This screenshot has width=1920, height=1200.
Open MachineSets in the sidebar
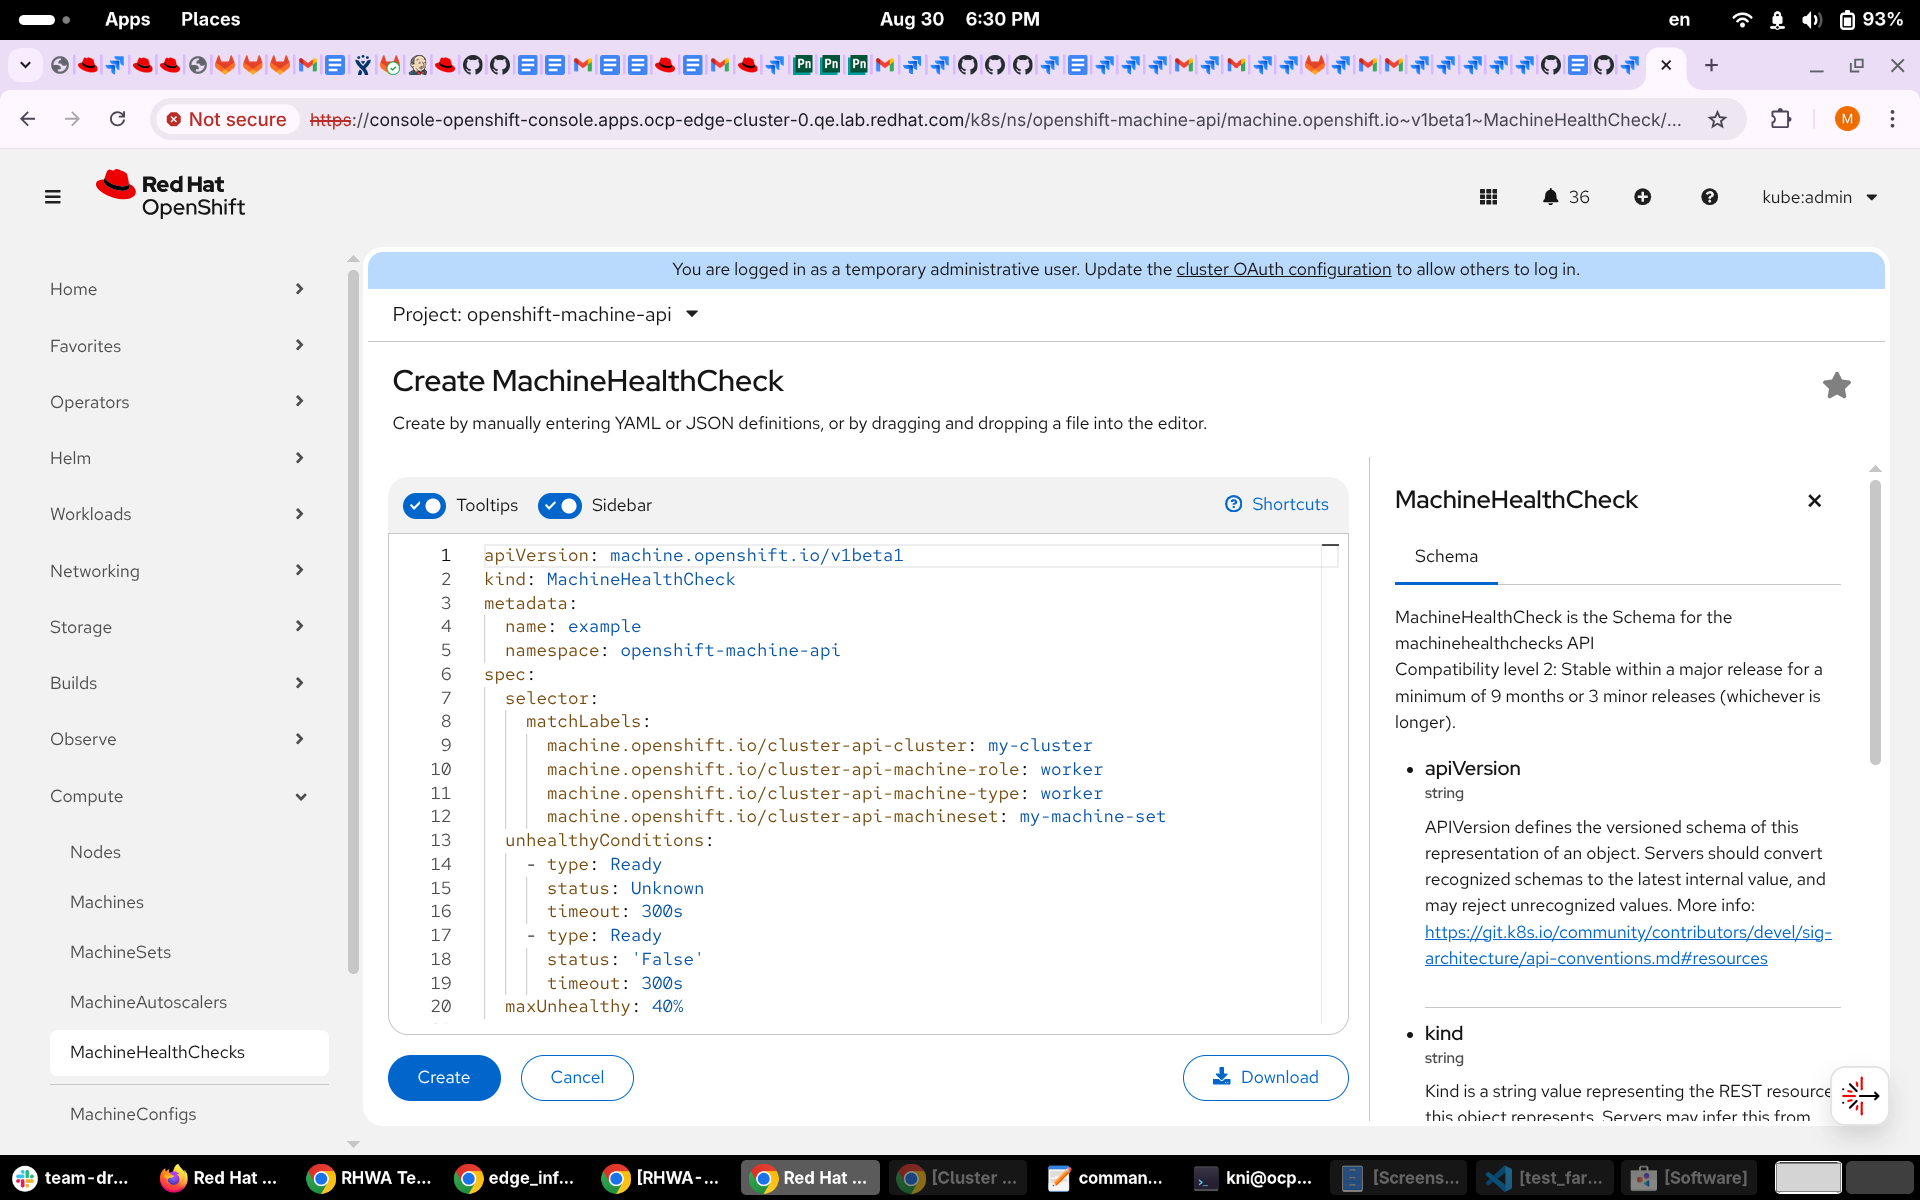(x=121, y=952)
